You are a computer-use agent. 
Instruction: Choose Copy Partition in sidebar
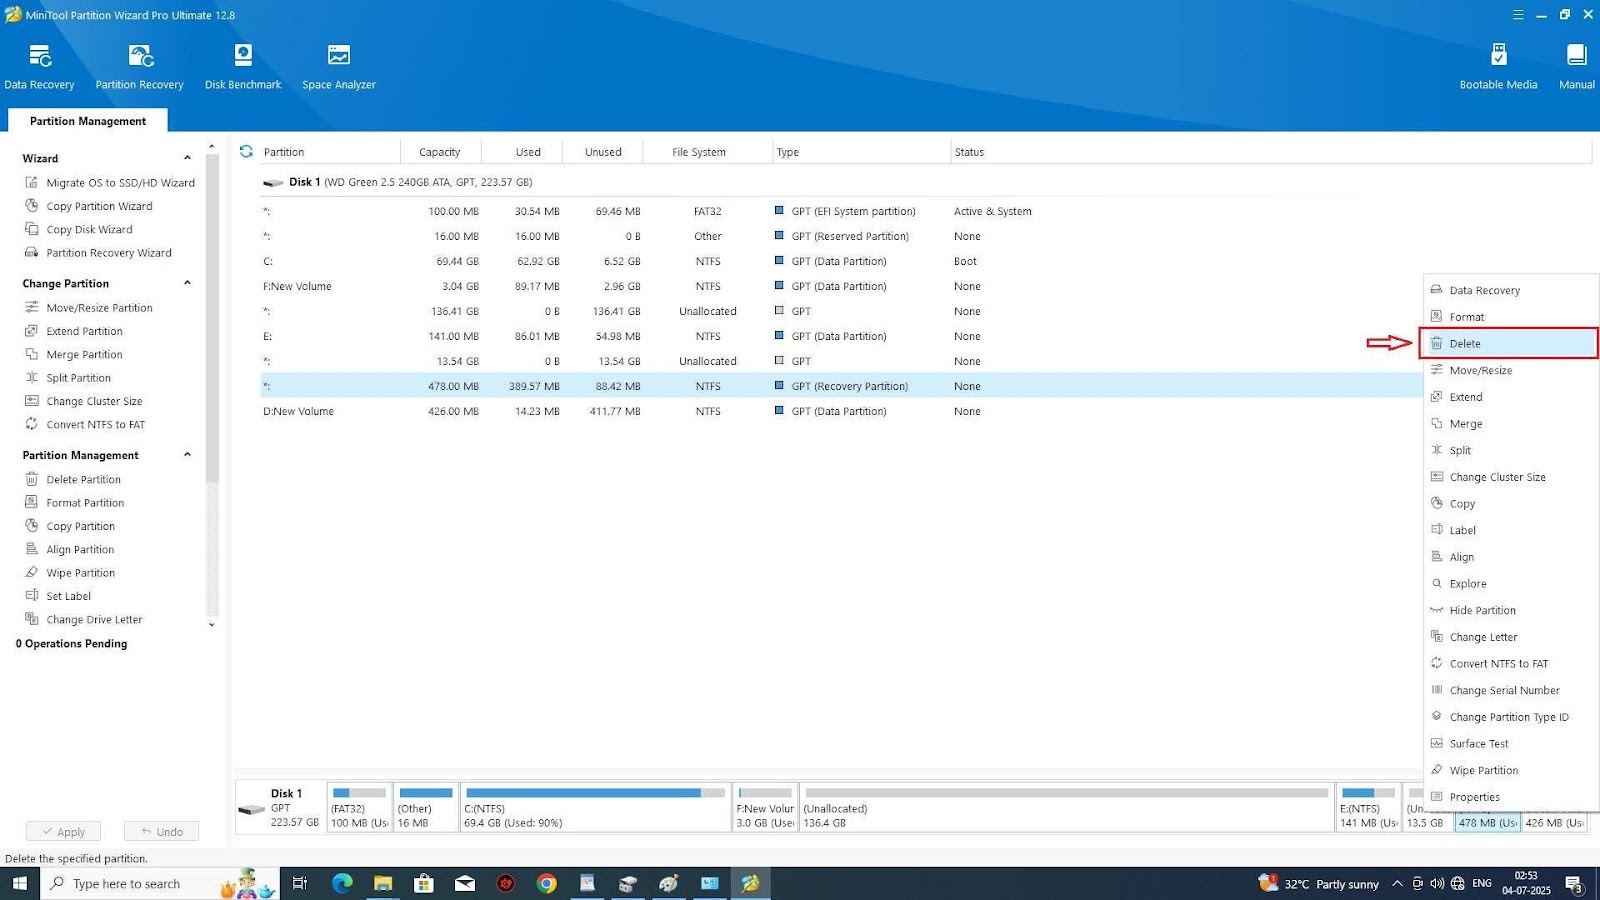point(70,526)
